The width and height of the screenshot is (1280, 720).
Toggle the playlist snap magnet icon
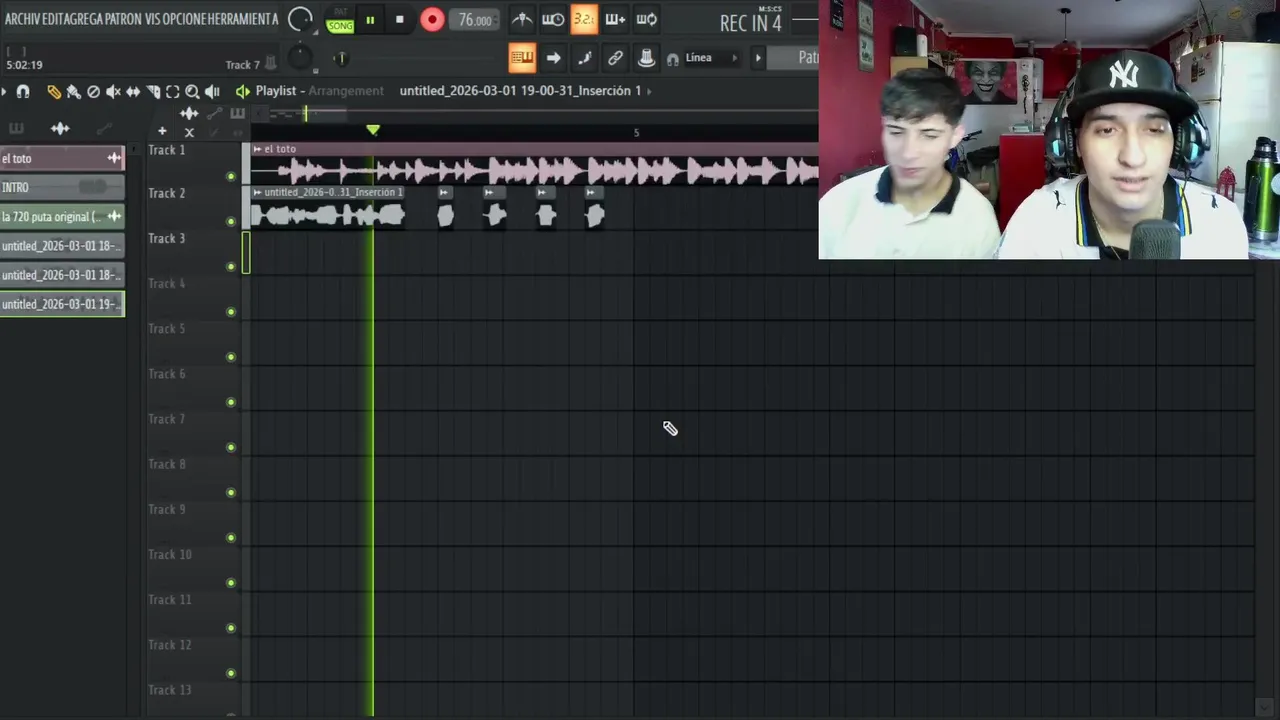point(23,91)
